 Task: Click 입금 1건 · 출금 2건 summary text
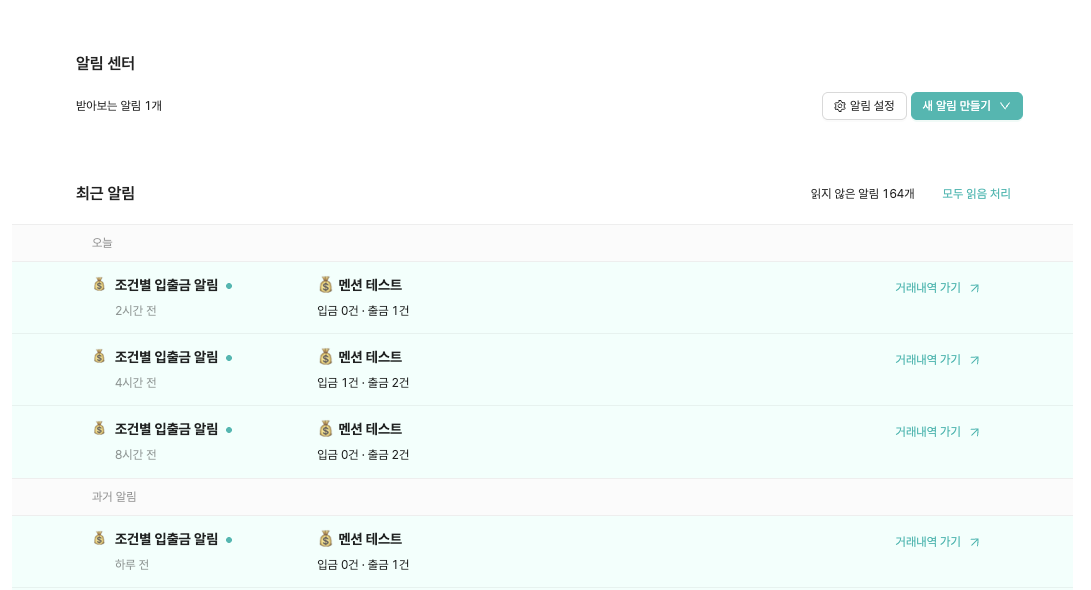(363, 383)
